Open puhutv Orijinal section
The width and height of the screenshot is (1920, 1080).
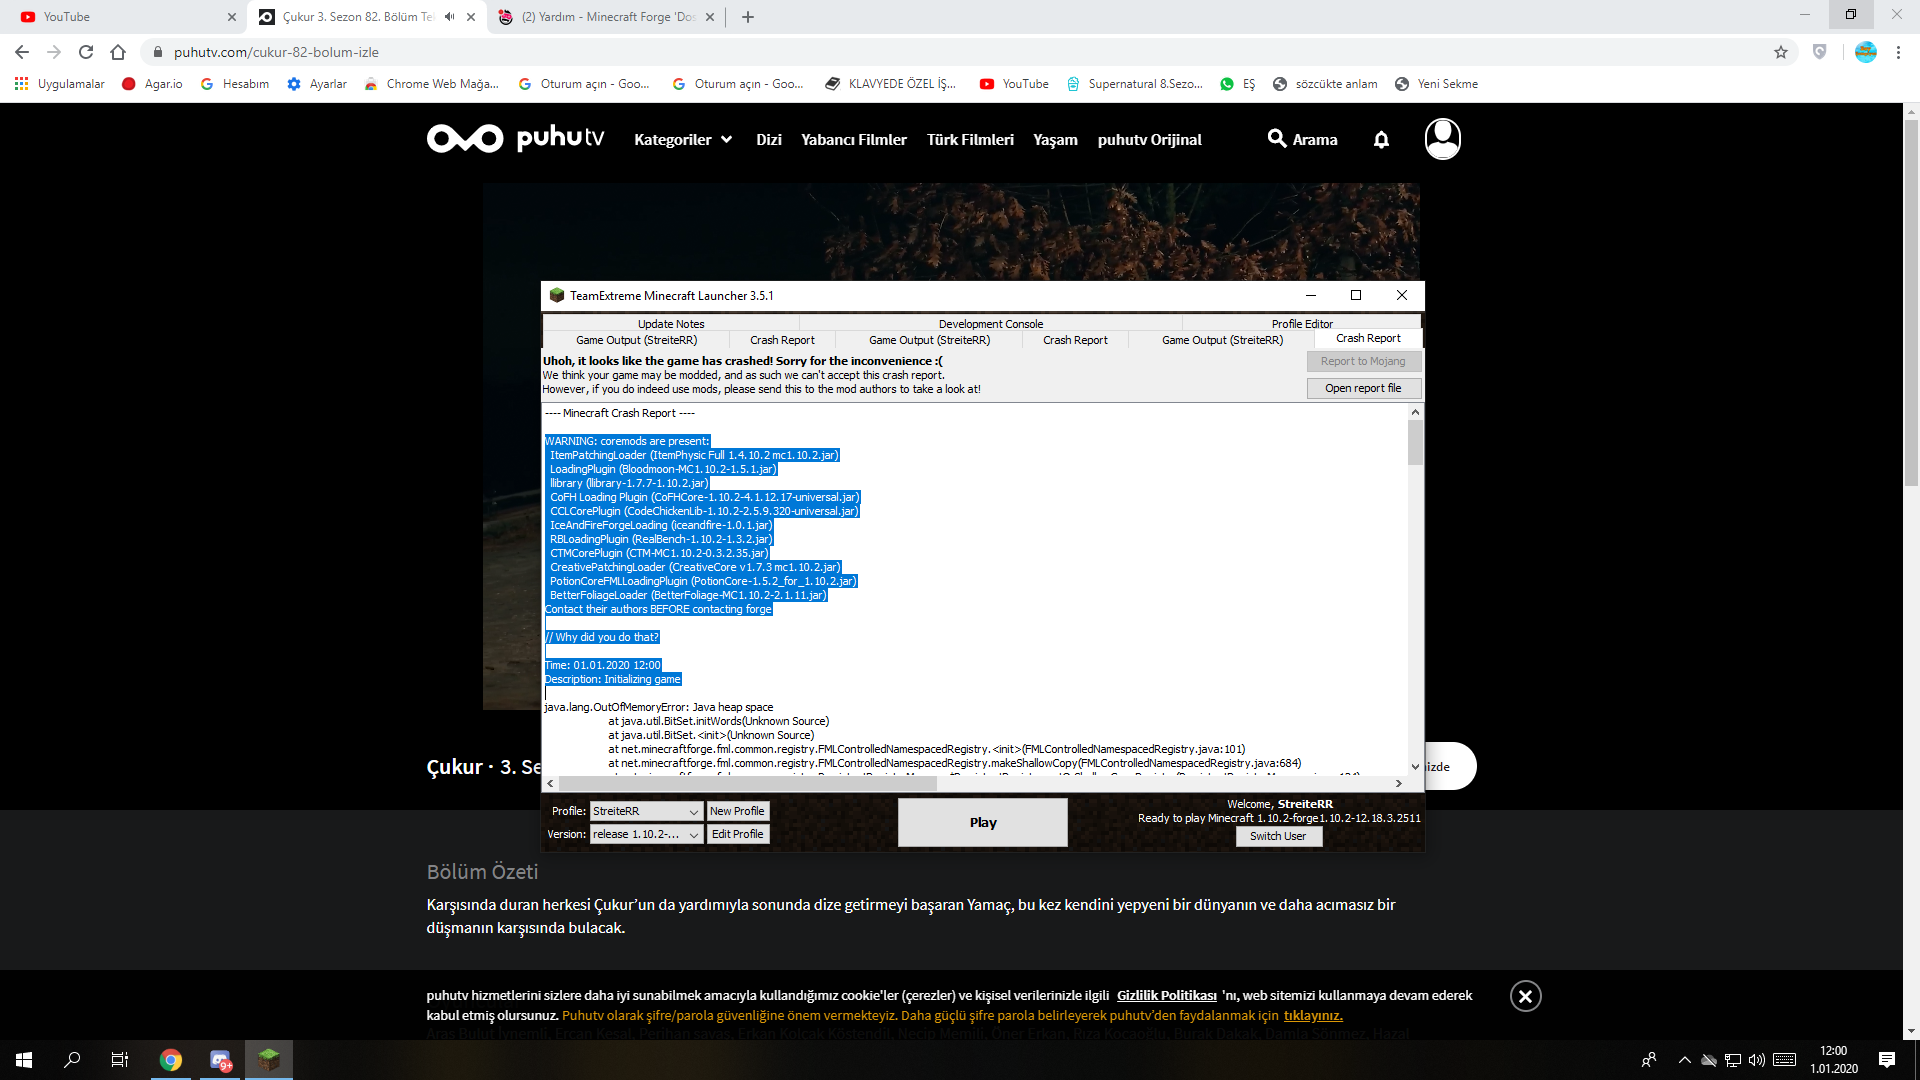click(1150, 140)
